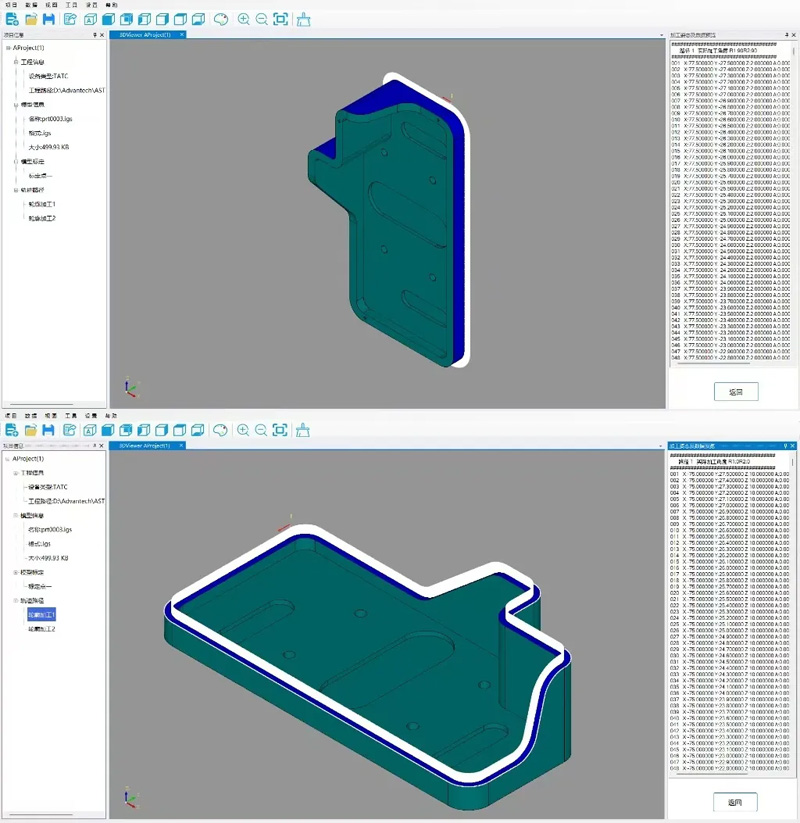800x823 pixels.
Task: Open the folder icon in the upper toolbar
Action: pyautogui.click(x=31, y=19)
